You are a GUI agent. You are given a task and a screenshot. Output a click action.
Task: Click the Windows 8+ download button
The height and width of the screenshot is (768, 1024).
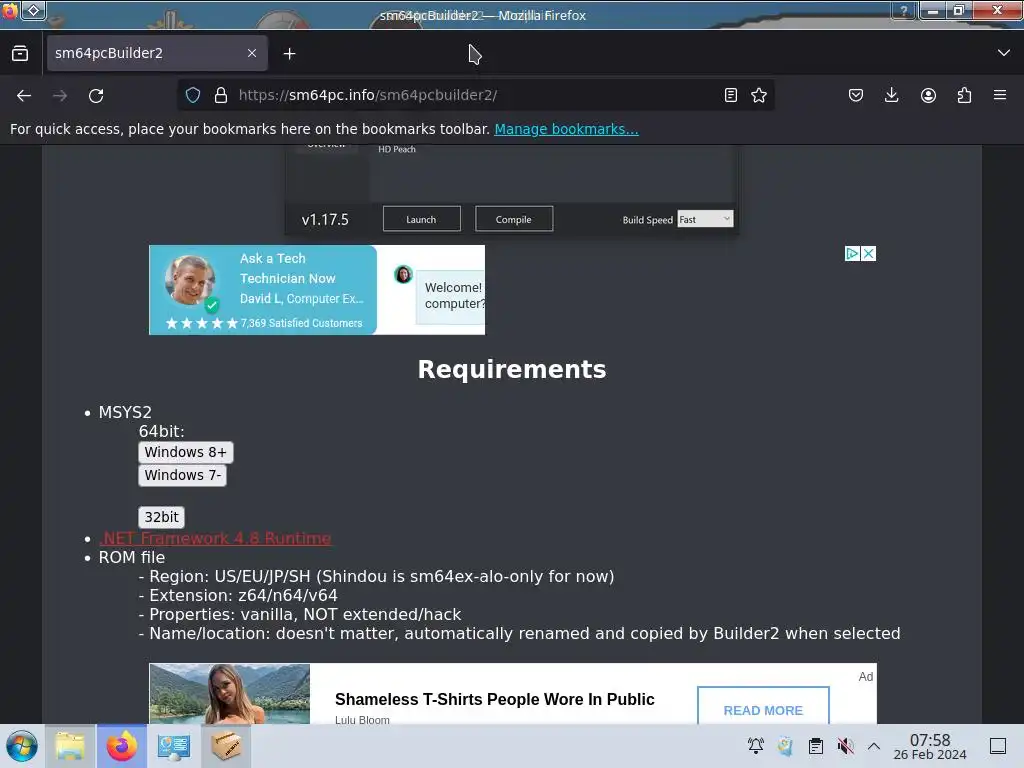(x=185, y=452)
